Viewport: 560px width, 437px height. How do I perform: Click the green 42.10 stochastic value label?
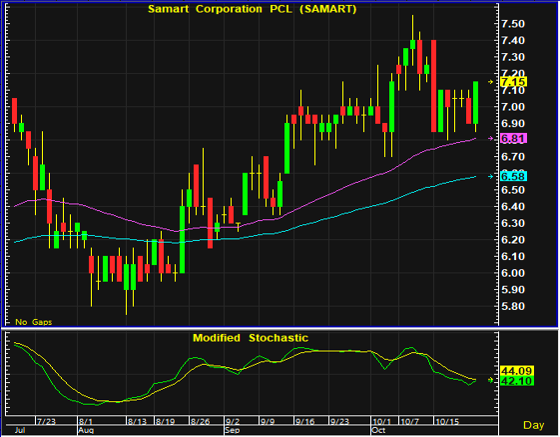pos(517,381)
